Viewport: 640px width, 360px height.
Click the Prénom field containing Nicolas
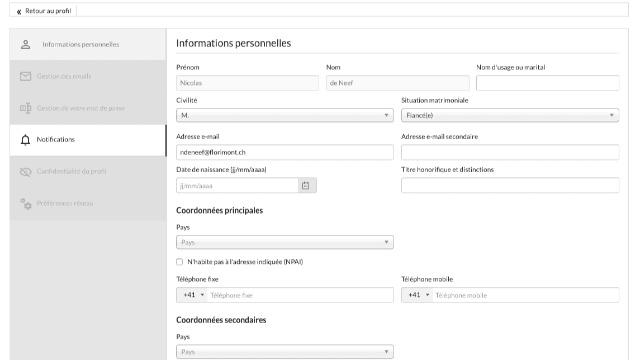pos(247,83)
